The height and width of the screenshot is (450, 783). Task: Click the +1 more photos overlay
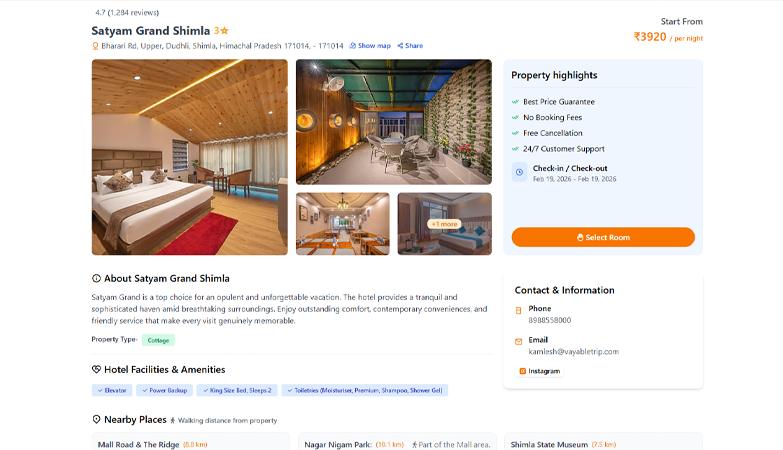(444, 224)
